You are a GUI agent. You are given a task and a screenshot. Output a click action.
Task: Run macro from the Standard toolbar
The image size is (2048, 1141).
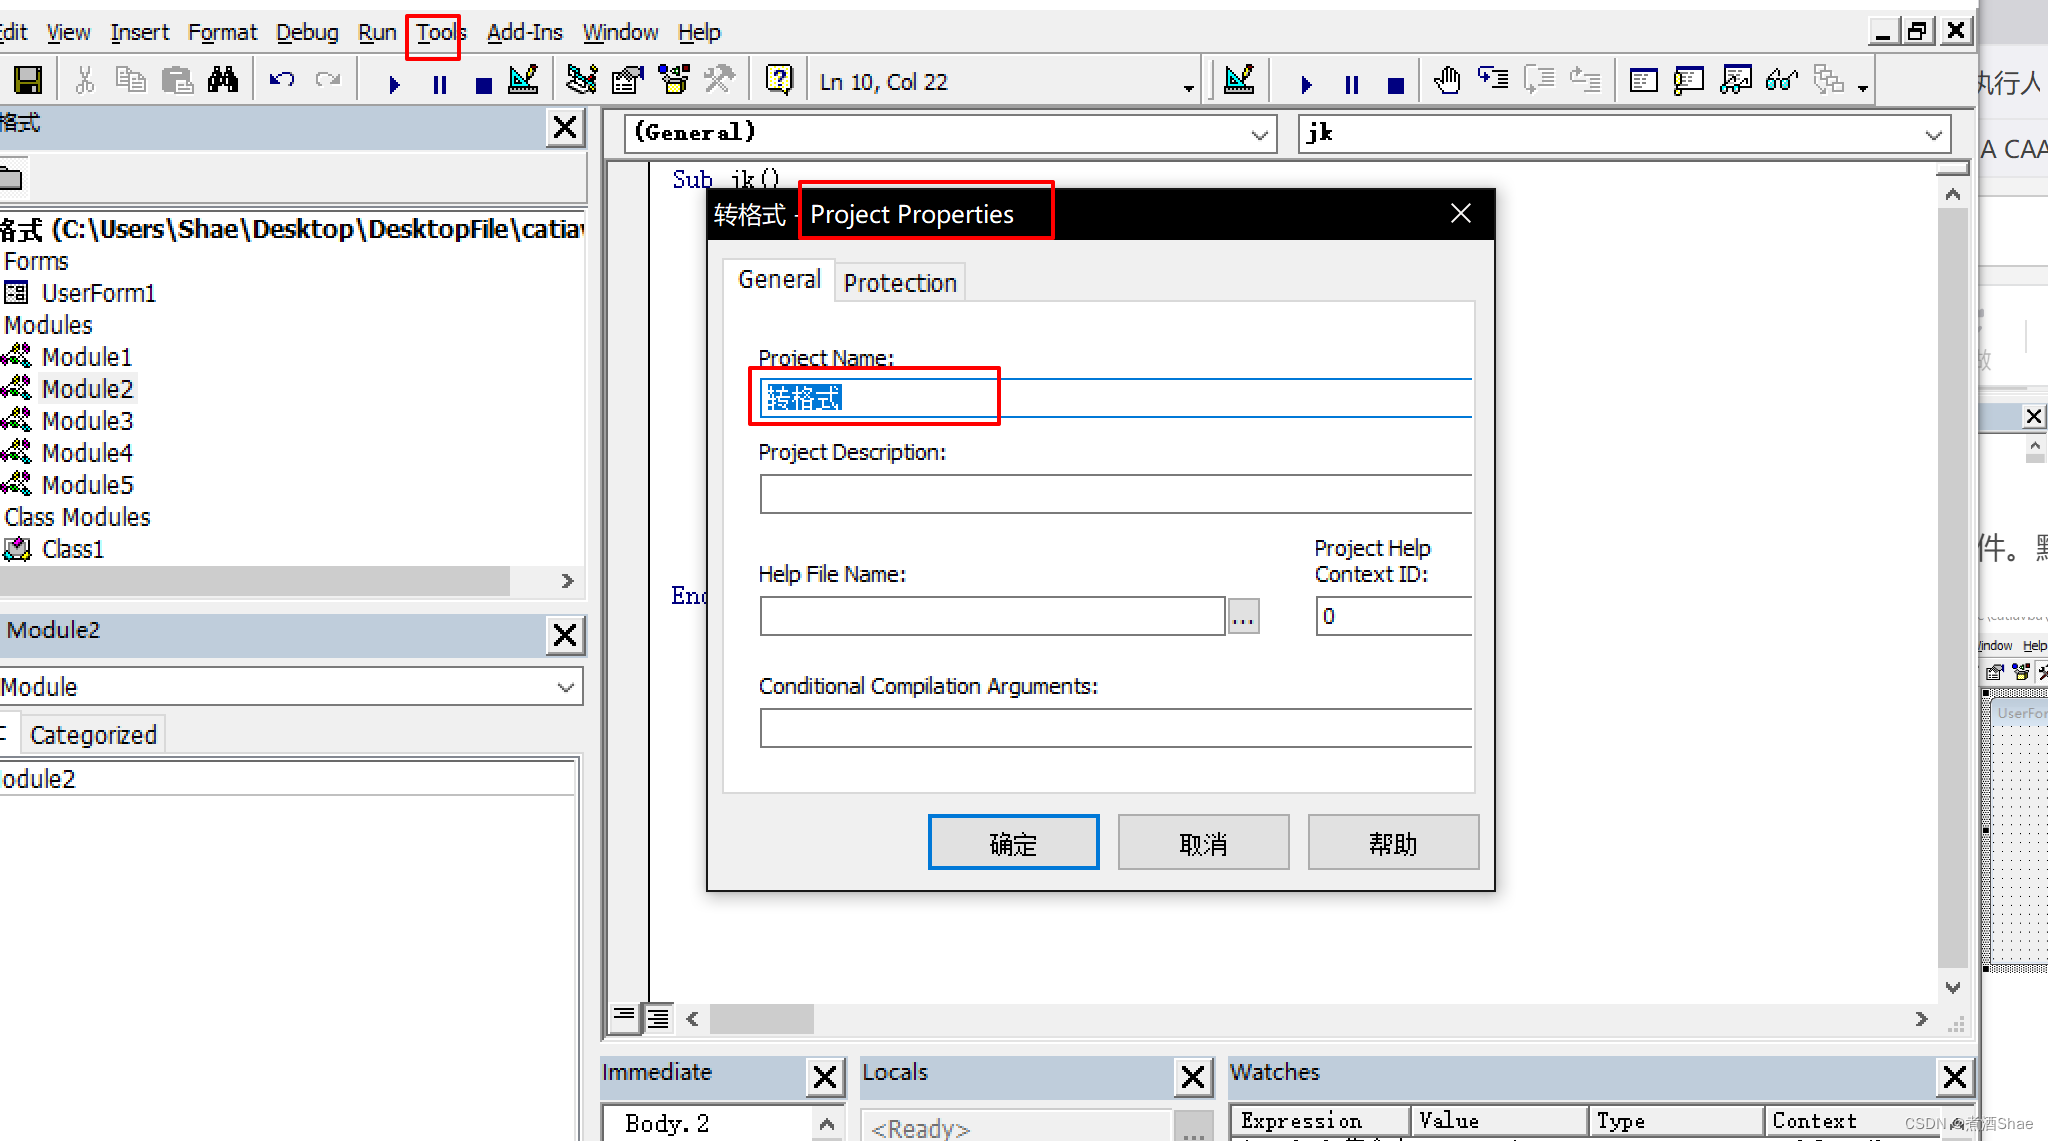click(x=394, y=84)
